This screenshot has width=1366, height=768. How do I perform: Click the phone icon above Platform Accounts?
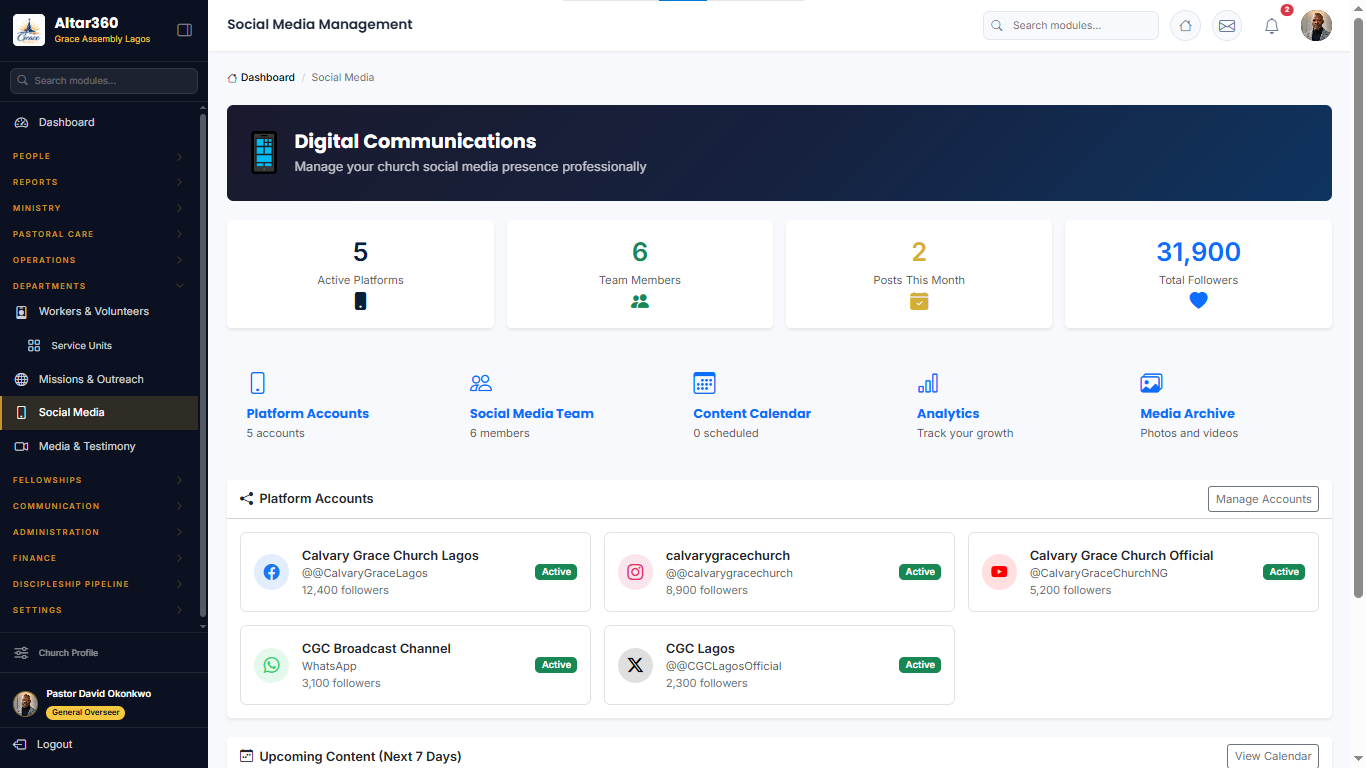(257, 383)
